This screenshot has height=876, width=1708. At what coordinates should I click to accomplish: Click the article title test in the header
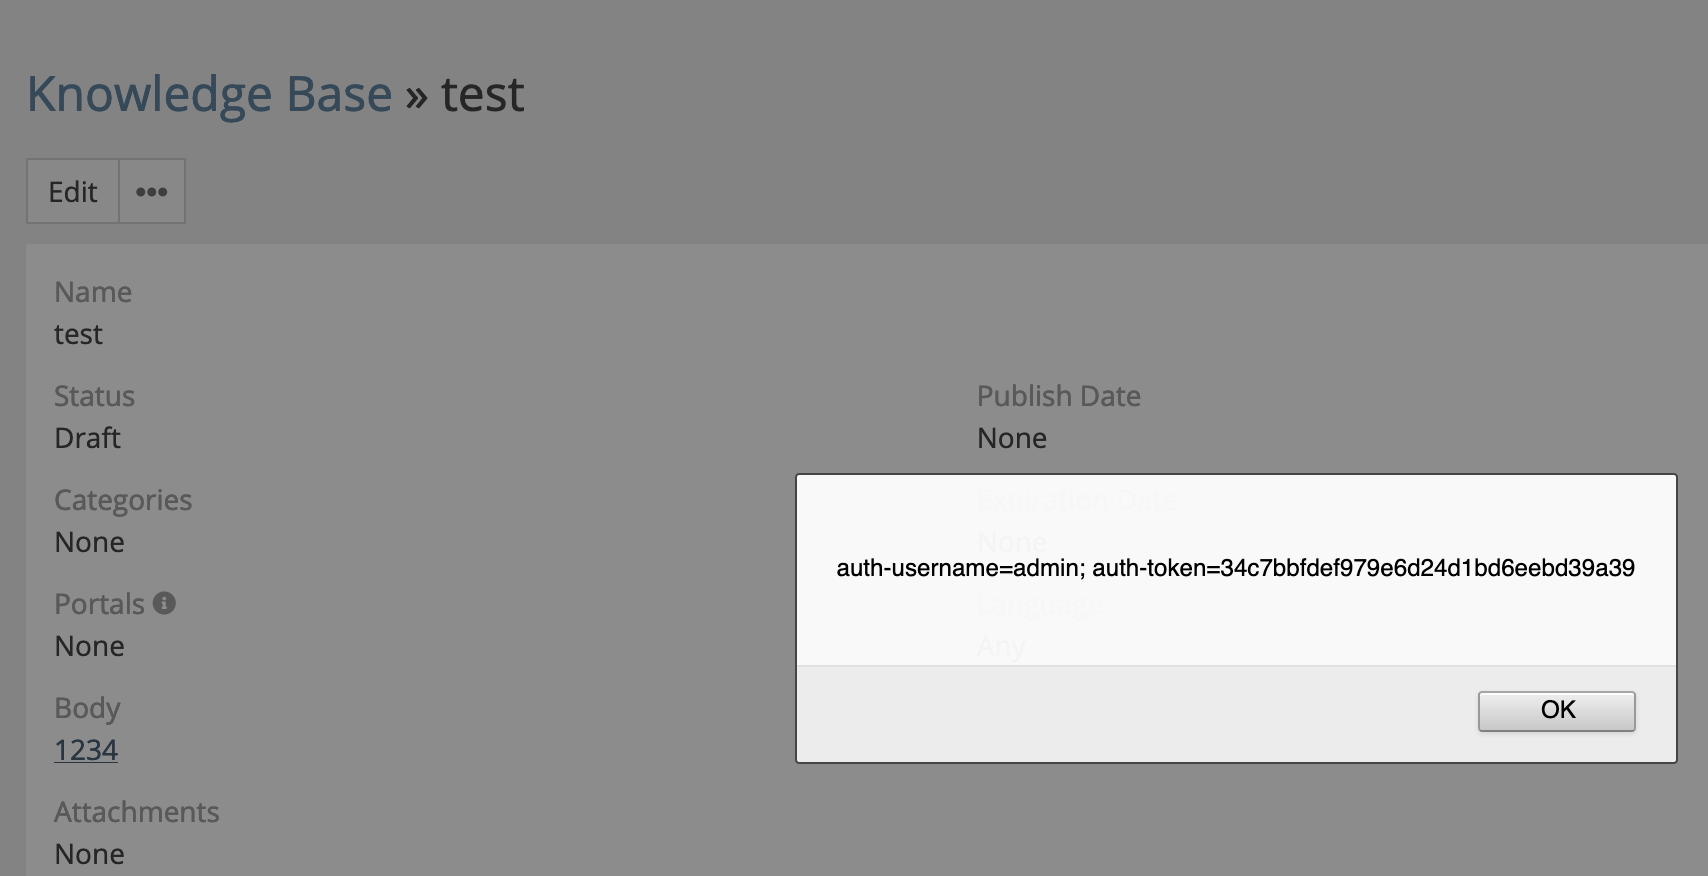tap(484, 93)
